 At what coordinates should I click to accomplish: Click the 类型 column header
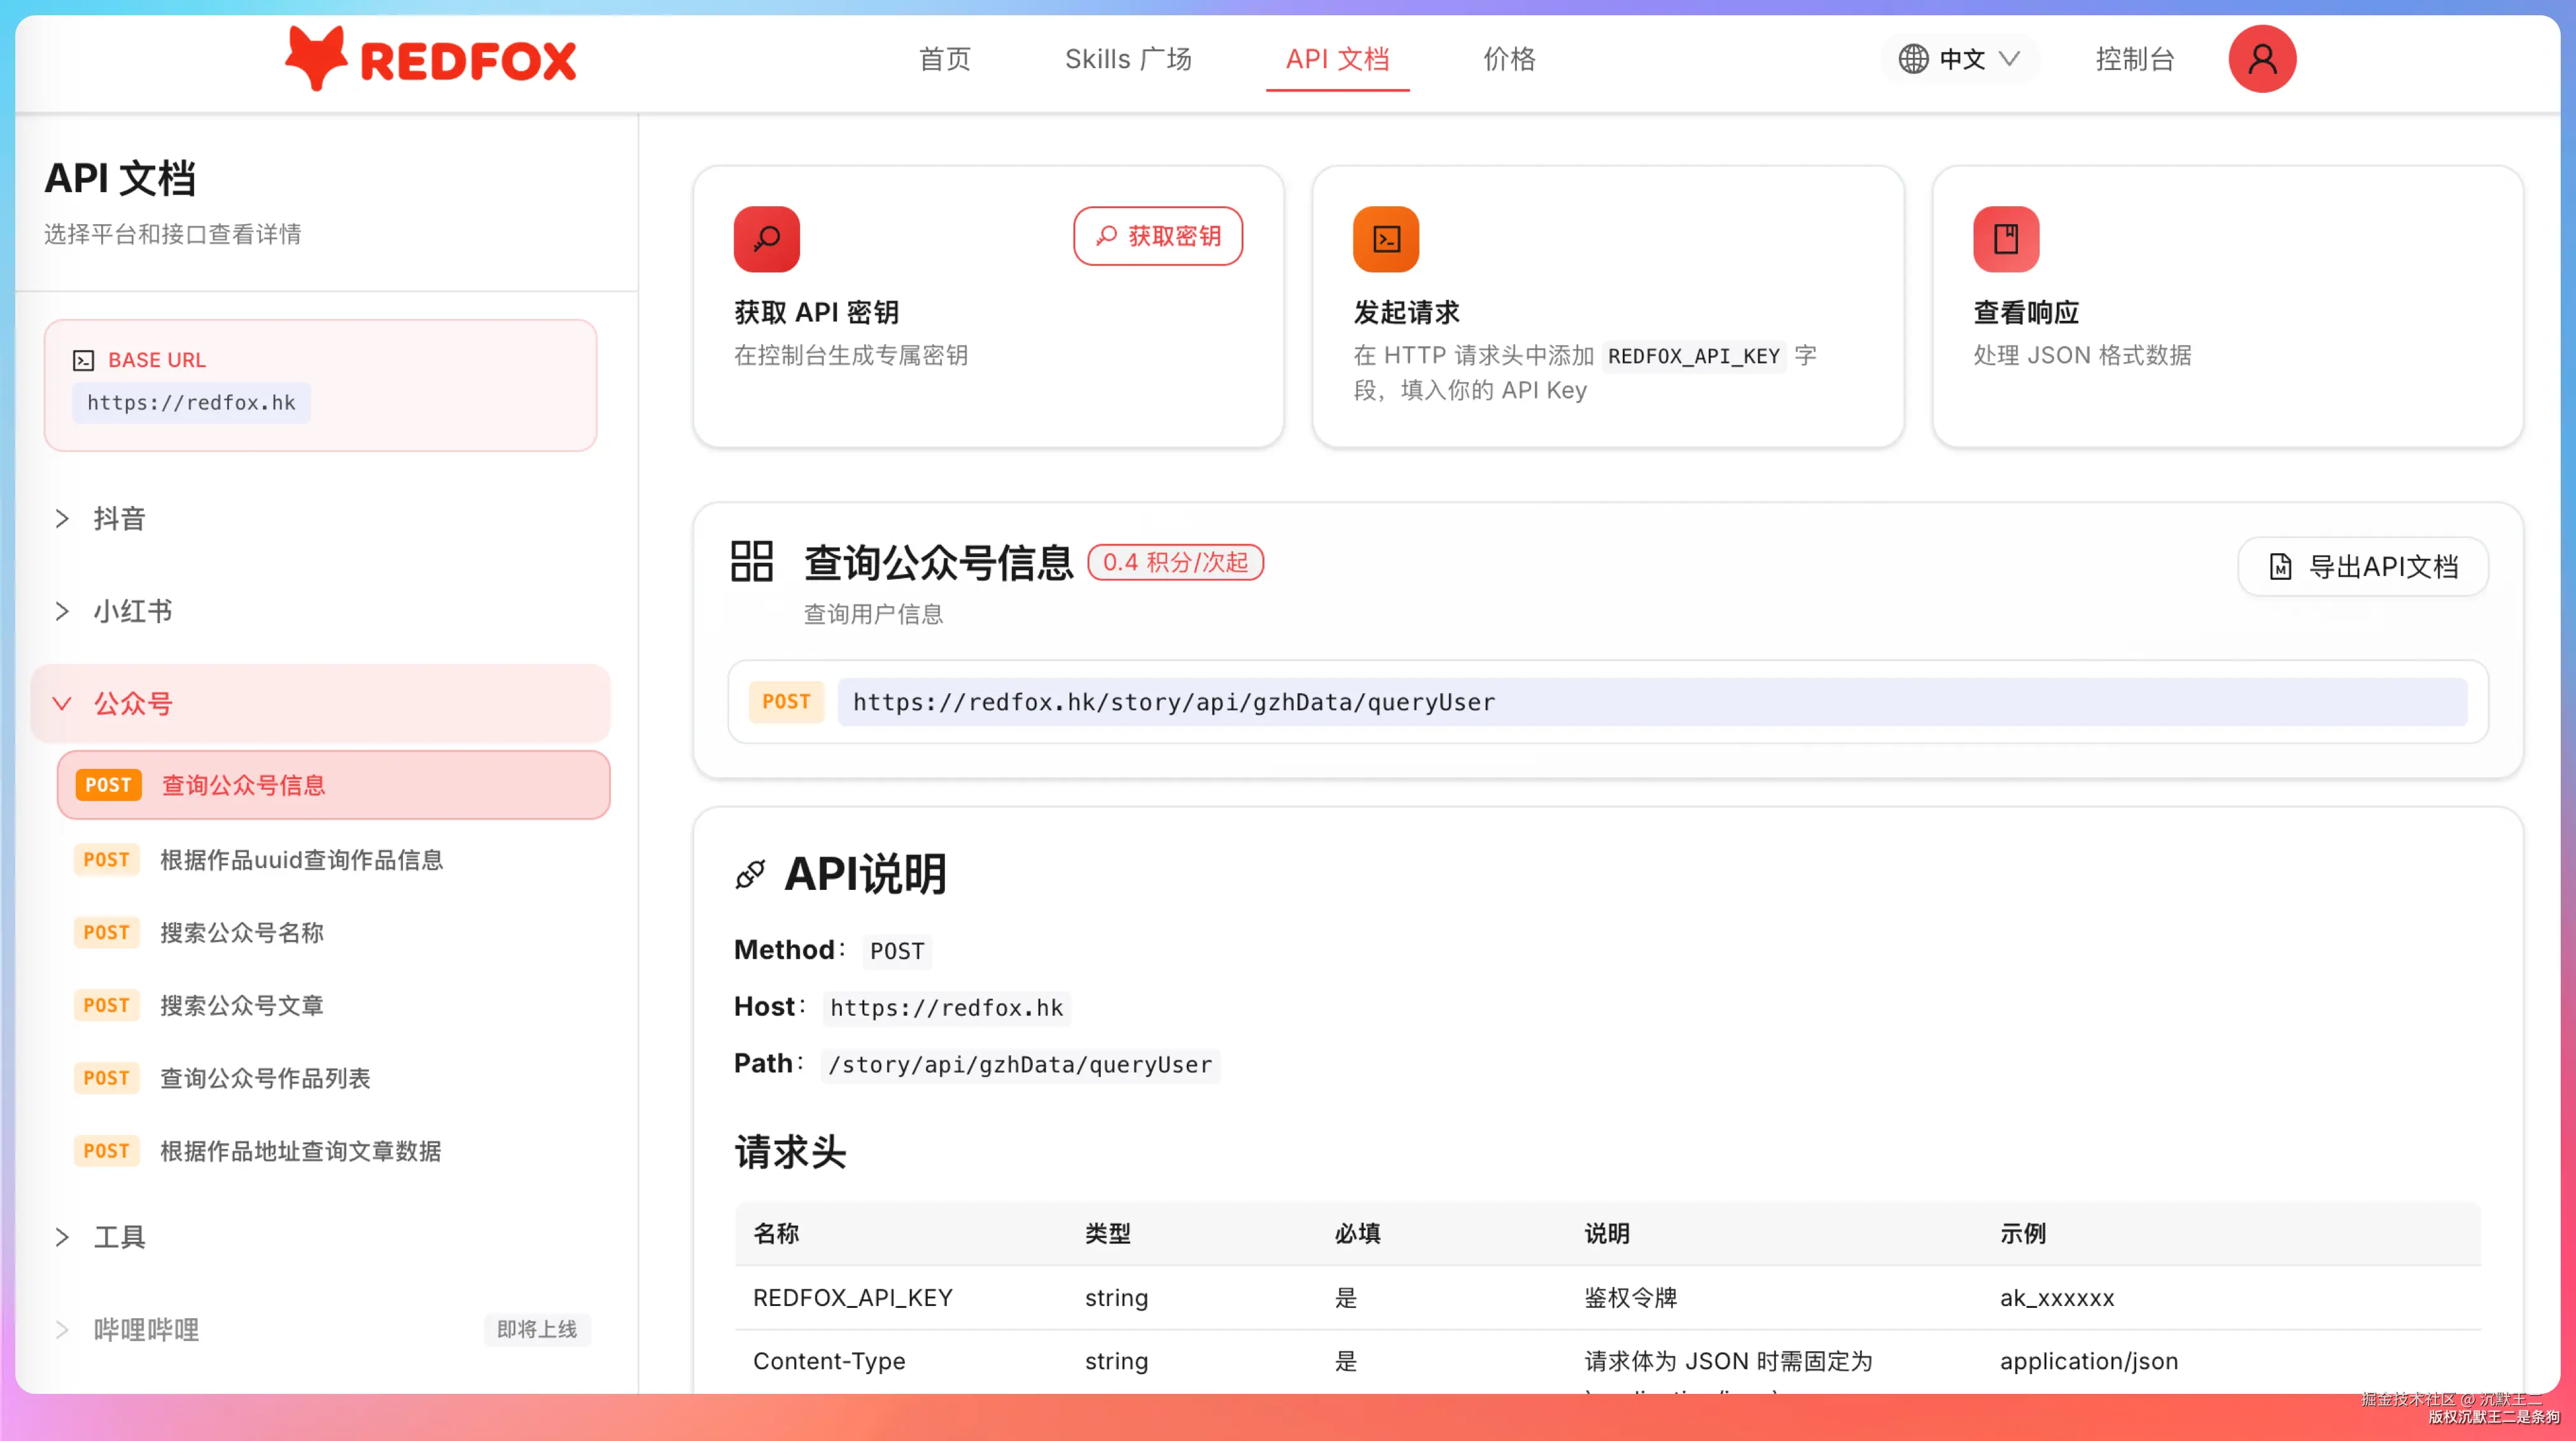[x=1107, y=1233]
